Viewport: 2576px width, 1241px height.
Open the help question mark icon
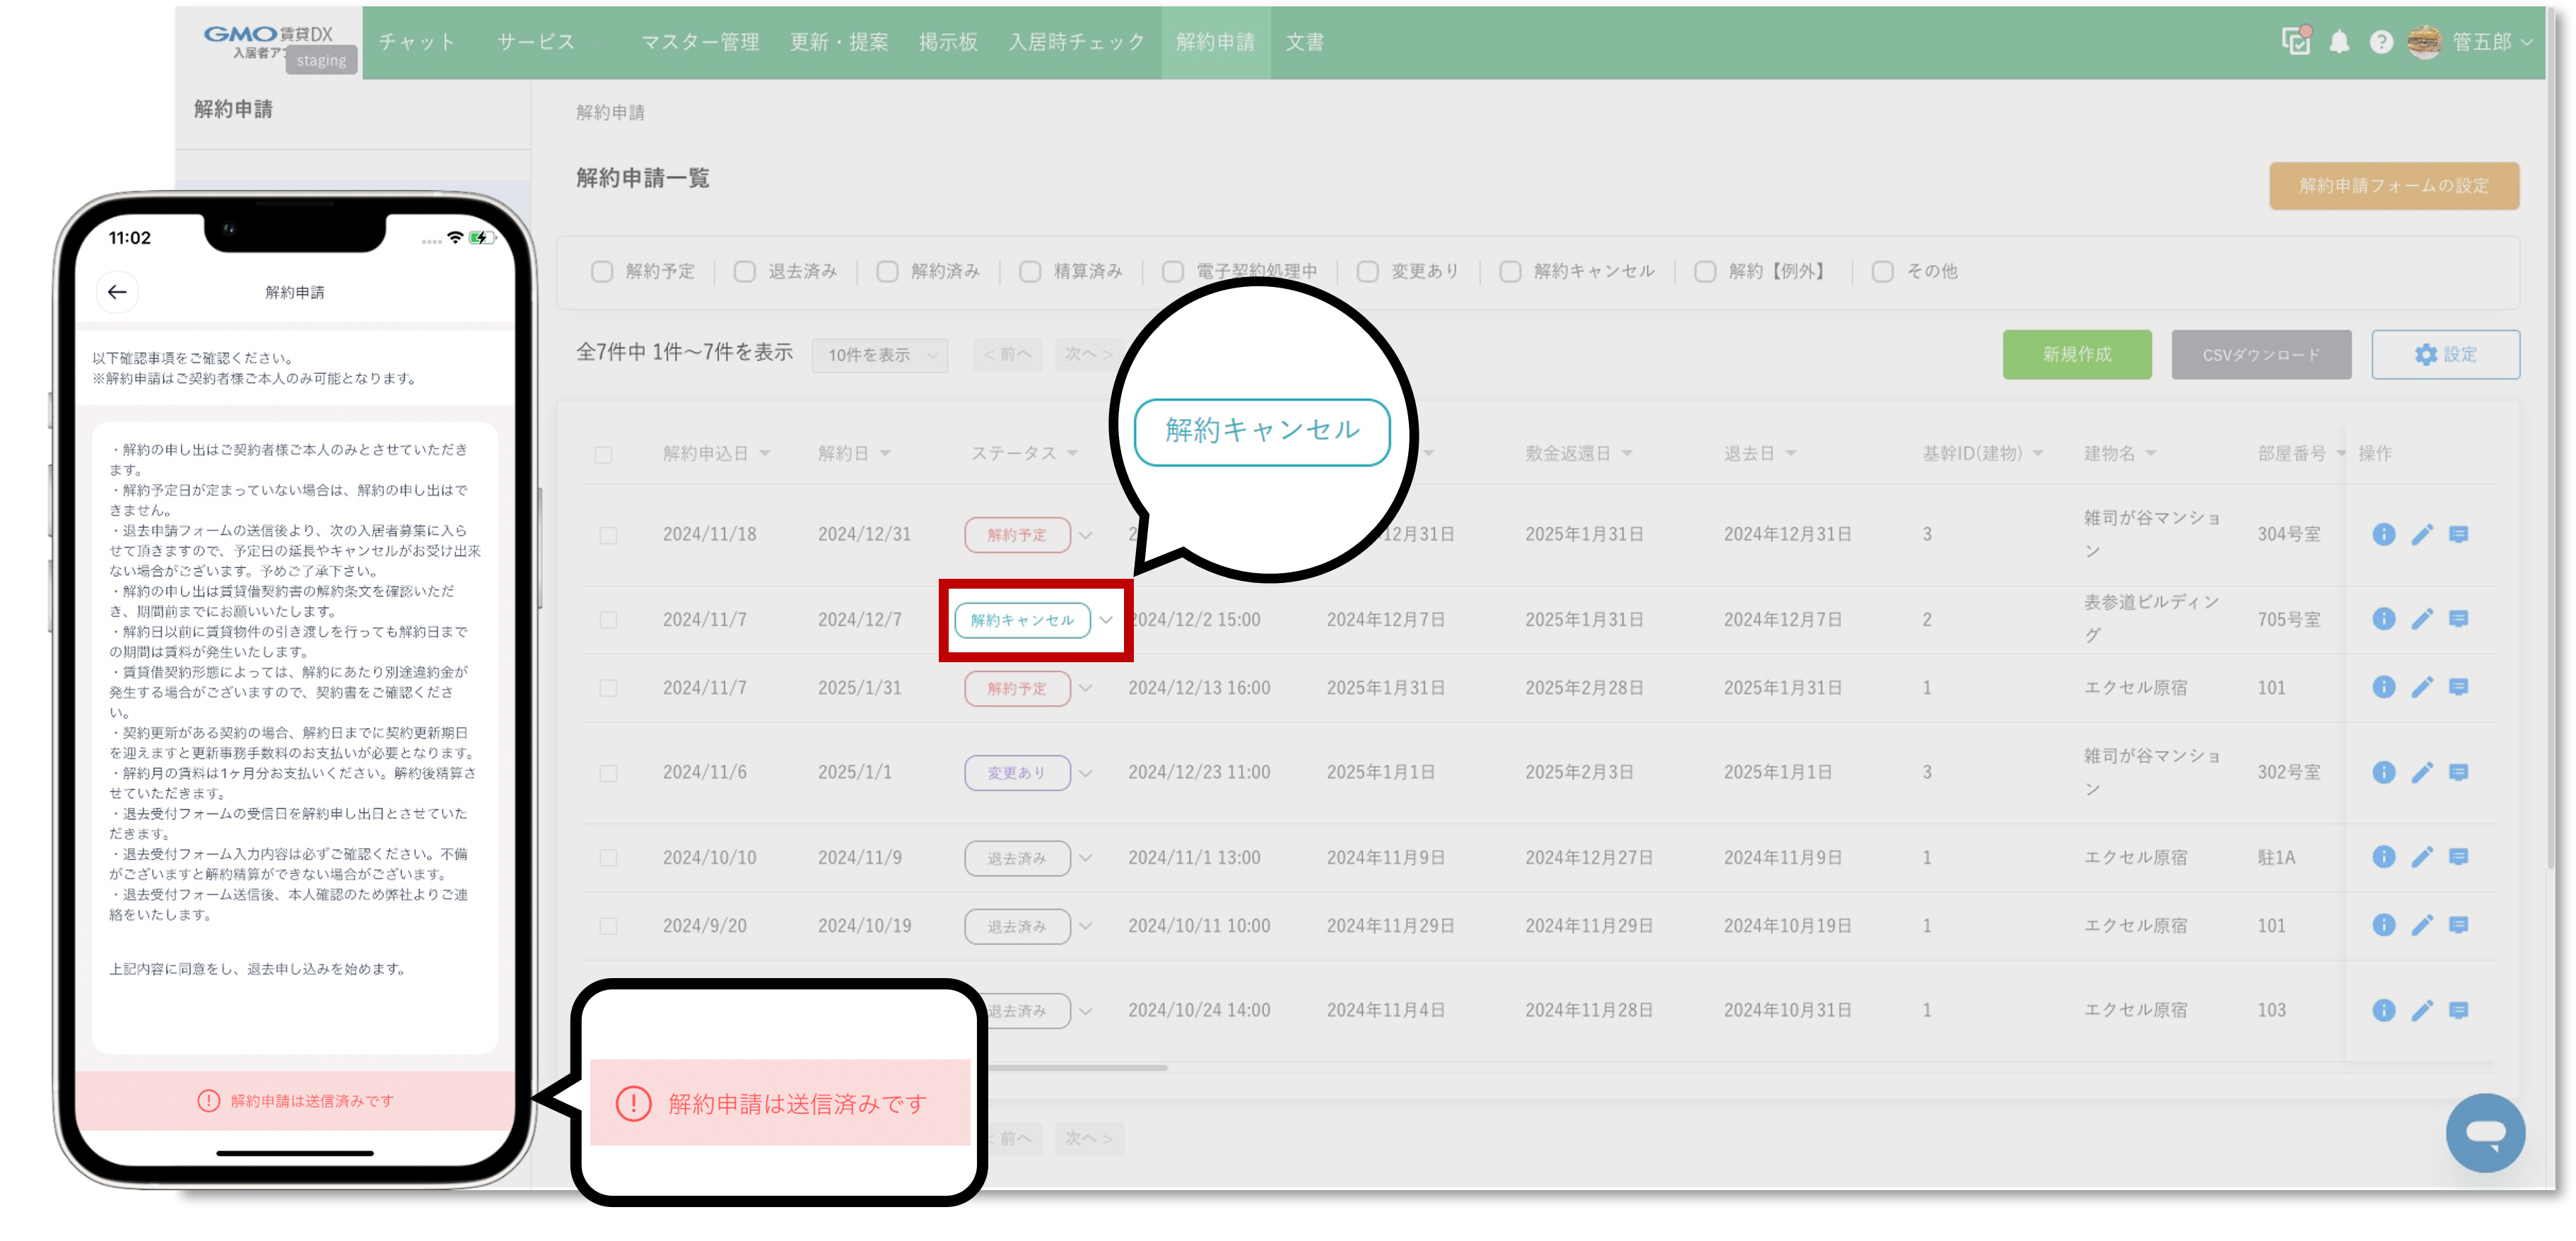point(2381,42)
